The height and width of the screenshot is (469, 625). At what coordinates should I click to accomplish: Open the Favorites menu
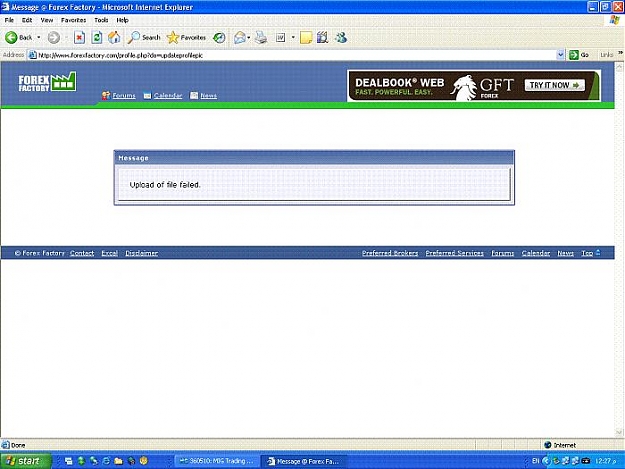[x=73, y=20]
